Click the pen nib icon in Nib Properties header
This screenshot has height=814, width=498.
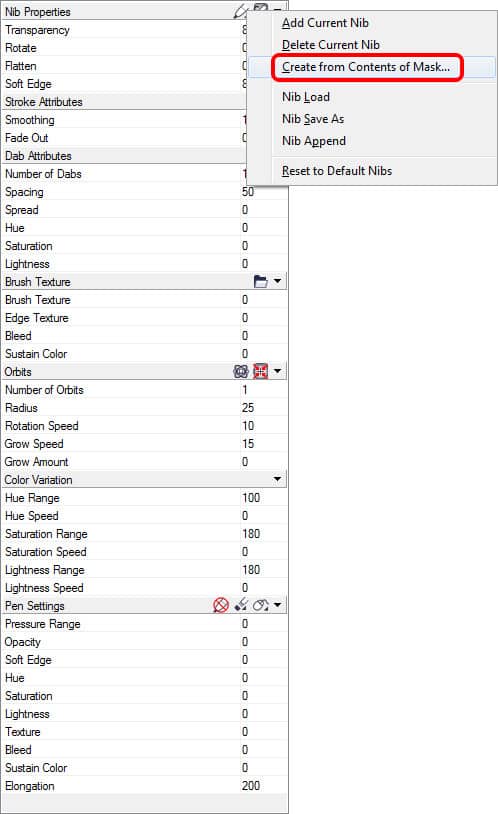pos(240,10)
